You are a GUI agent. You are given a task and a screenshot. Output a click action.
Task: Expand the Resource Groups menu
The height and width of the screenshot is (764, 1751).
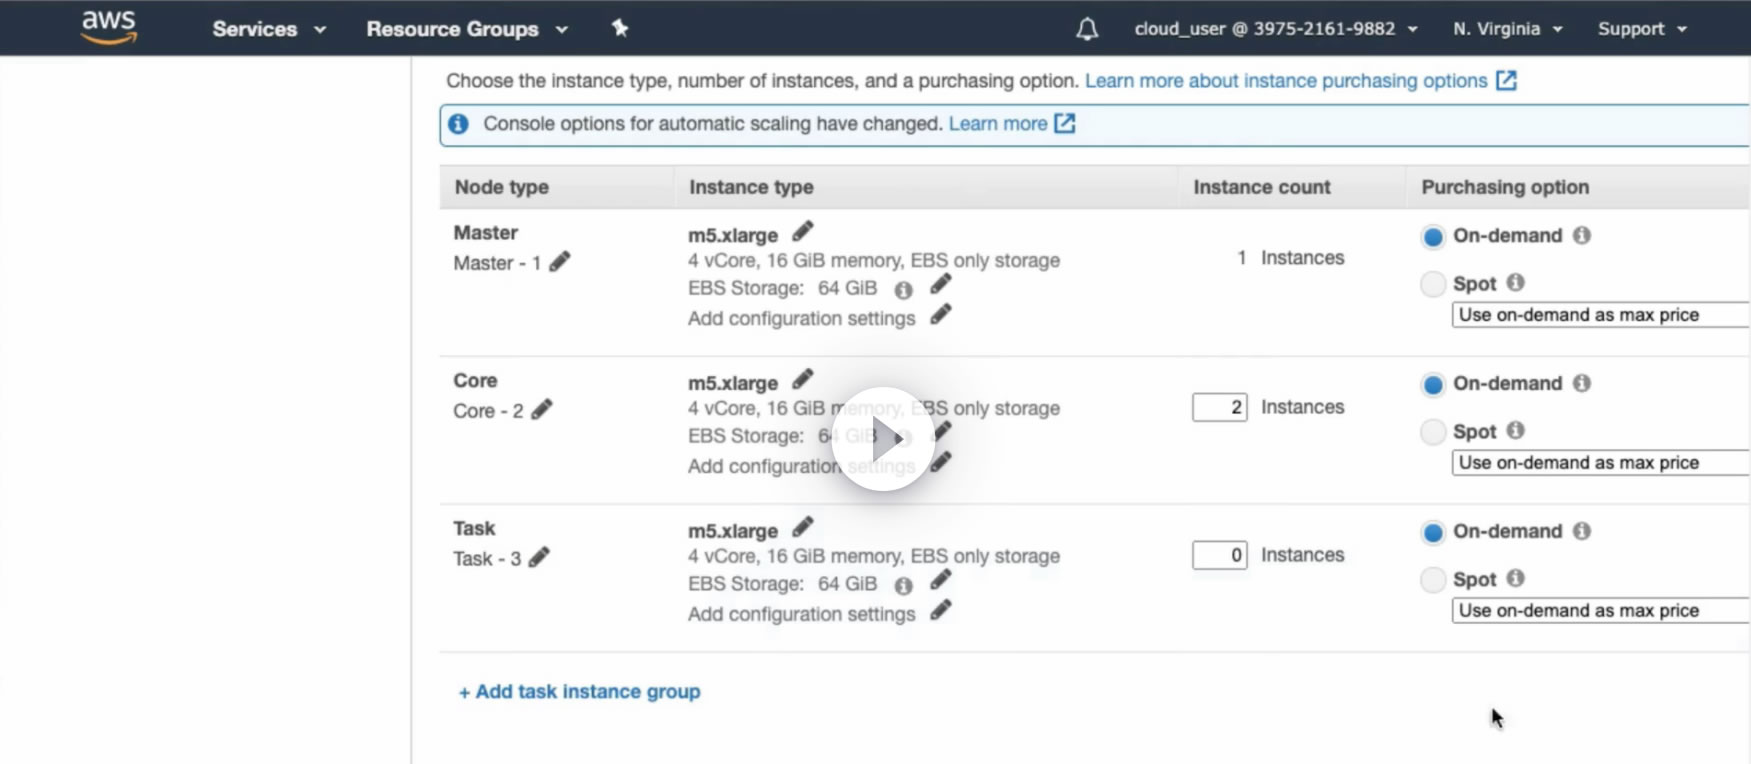click(x=466, y=29)
